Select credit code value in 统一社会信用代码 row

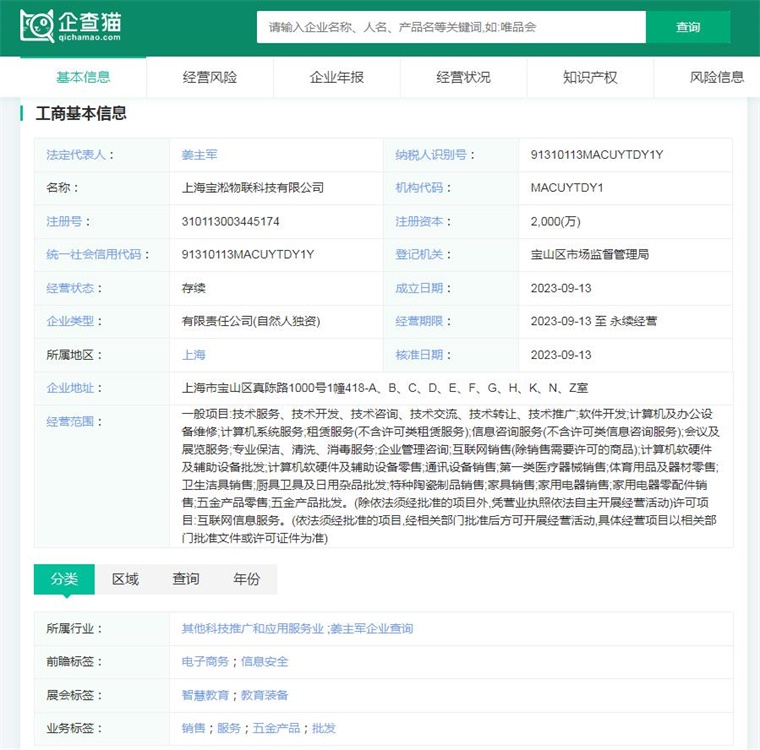pyautogui.click(x=248, y=255)
